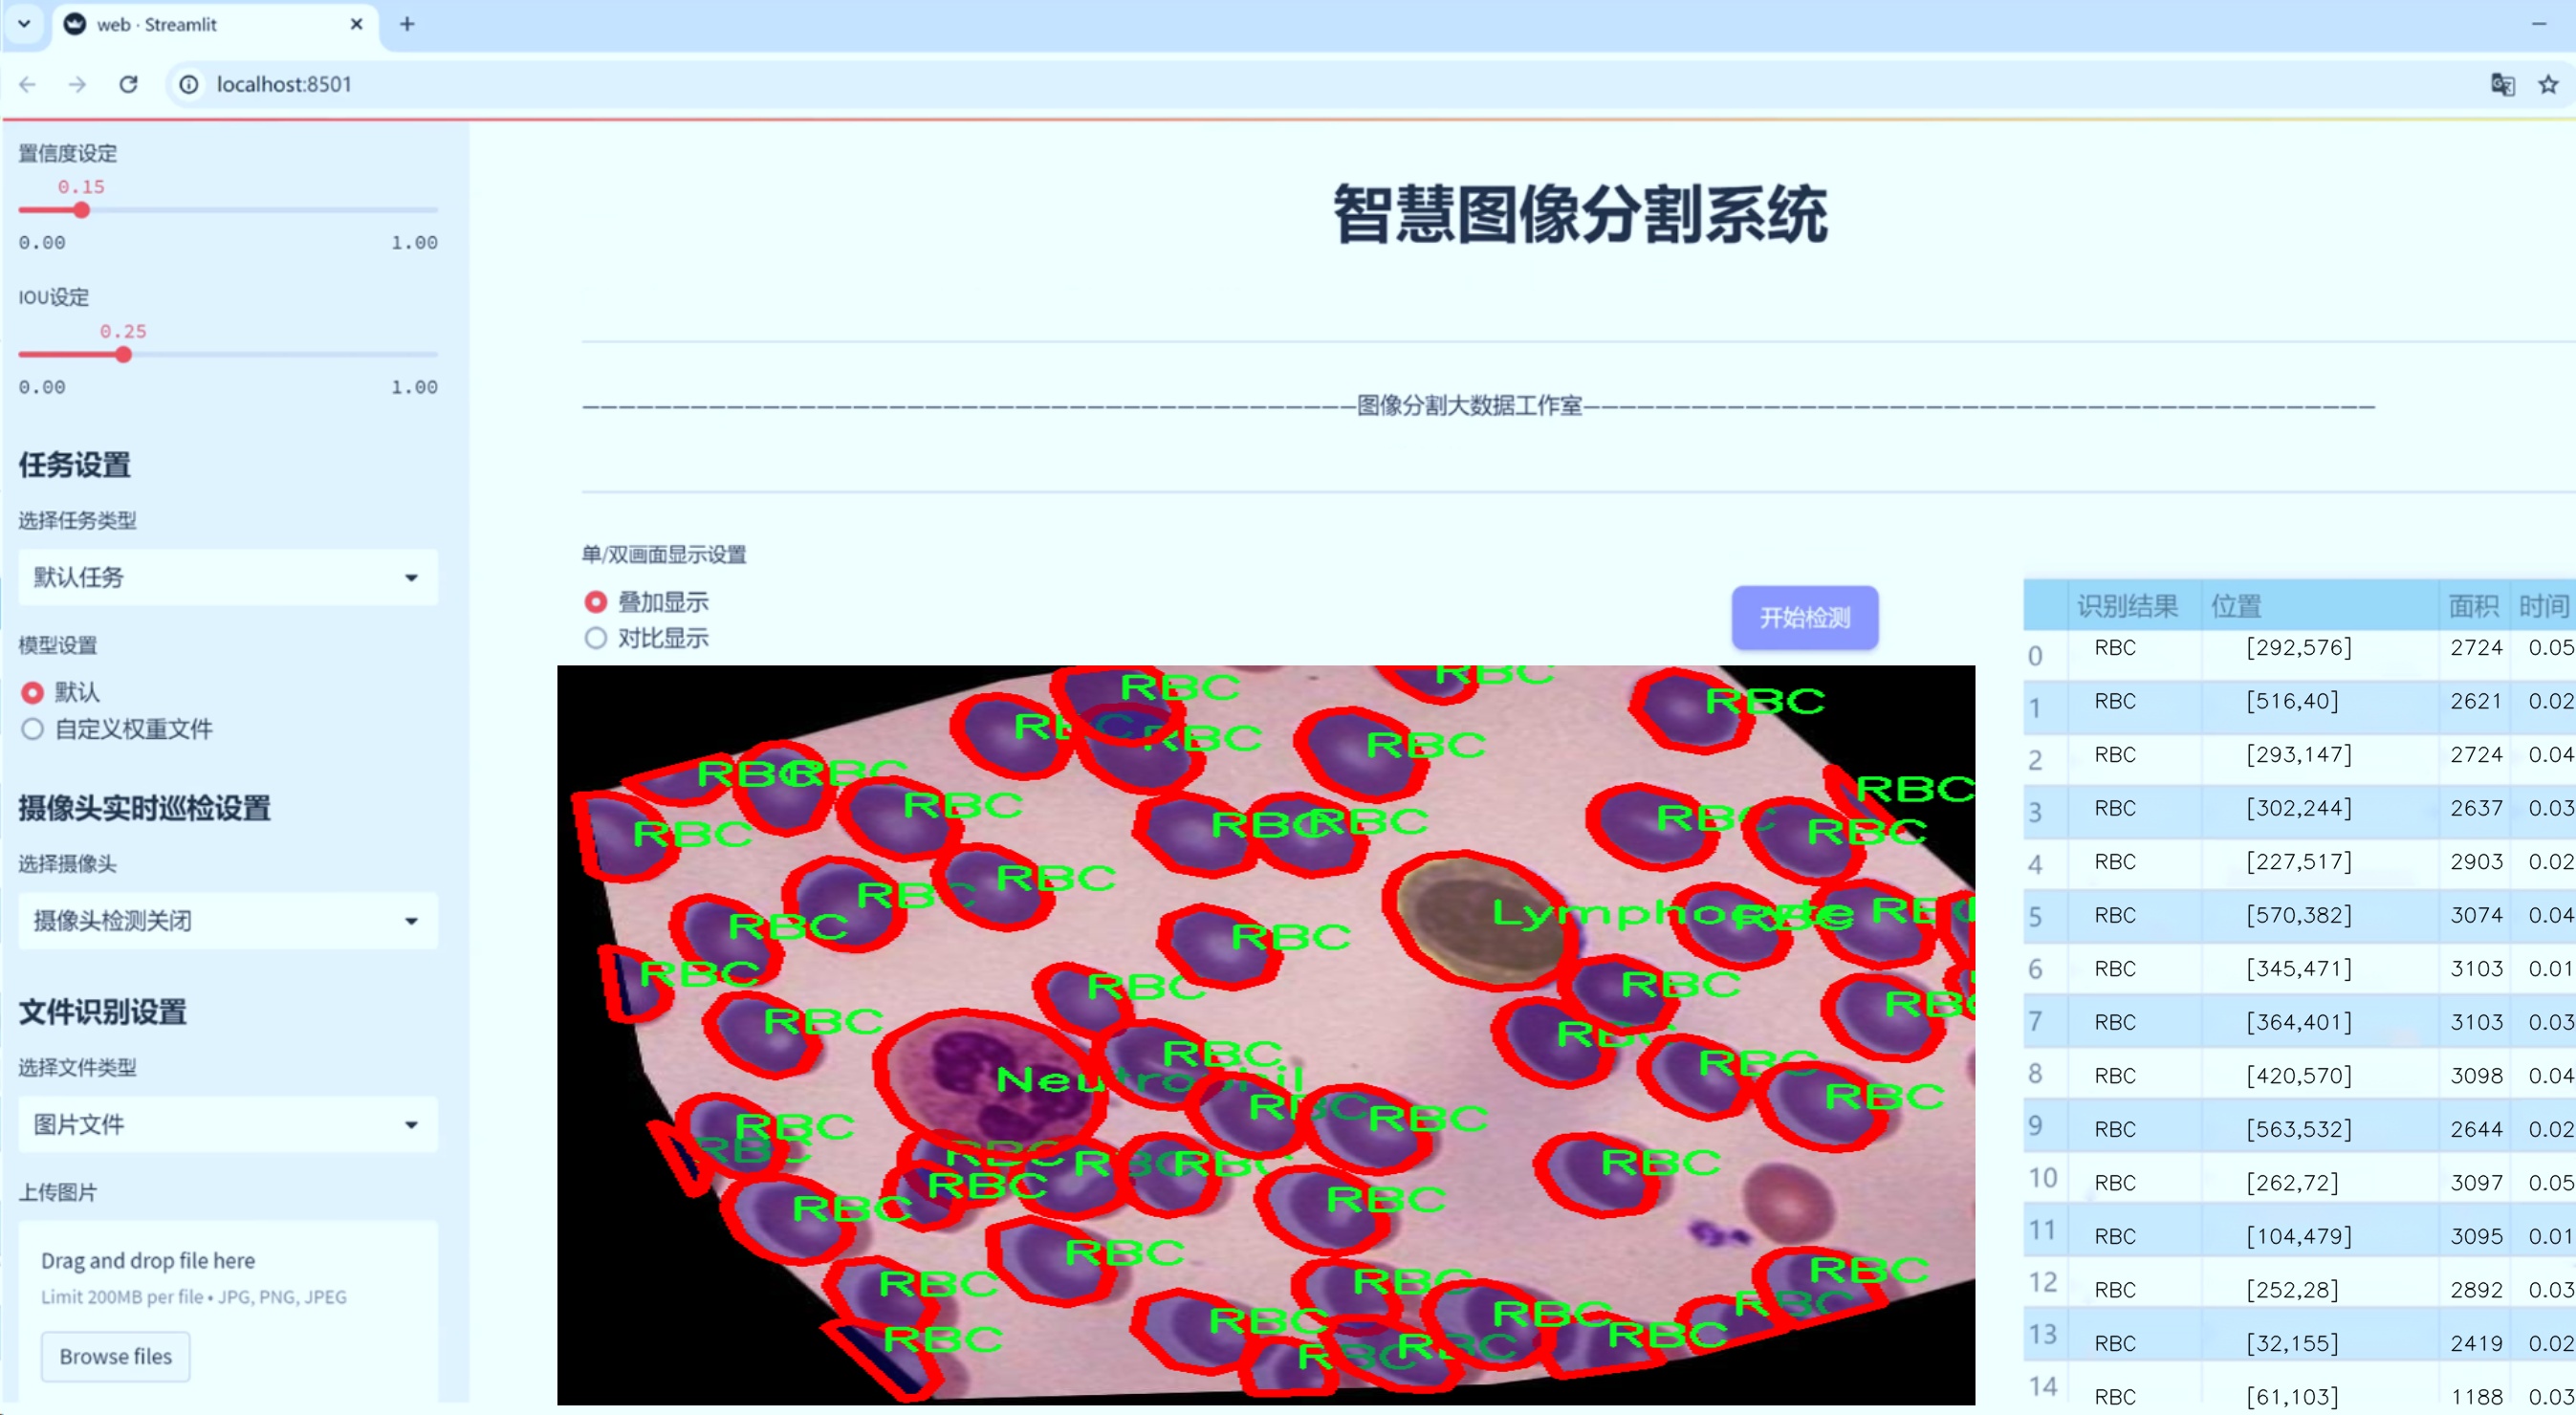Expand the 图片文件 file type dropdown
Image resolution: width=2576 pixels, height=1415 pixels.
pos(228,1124)
